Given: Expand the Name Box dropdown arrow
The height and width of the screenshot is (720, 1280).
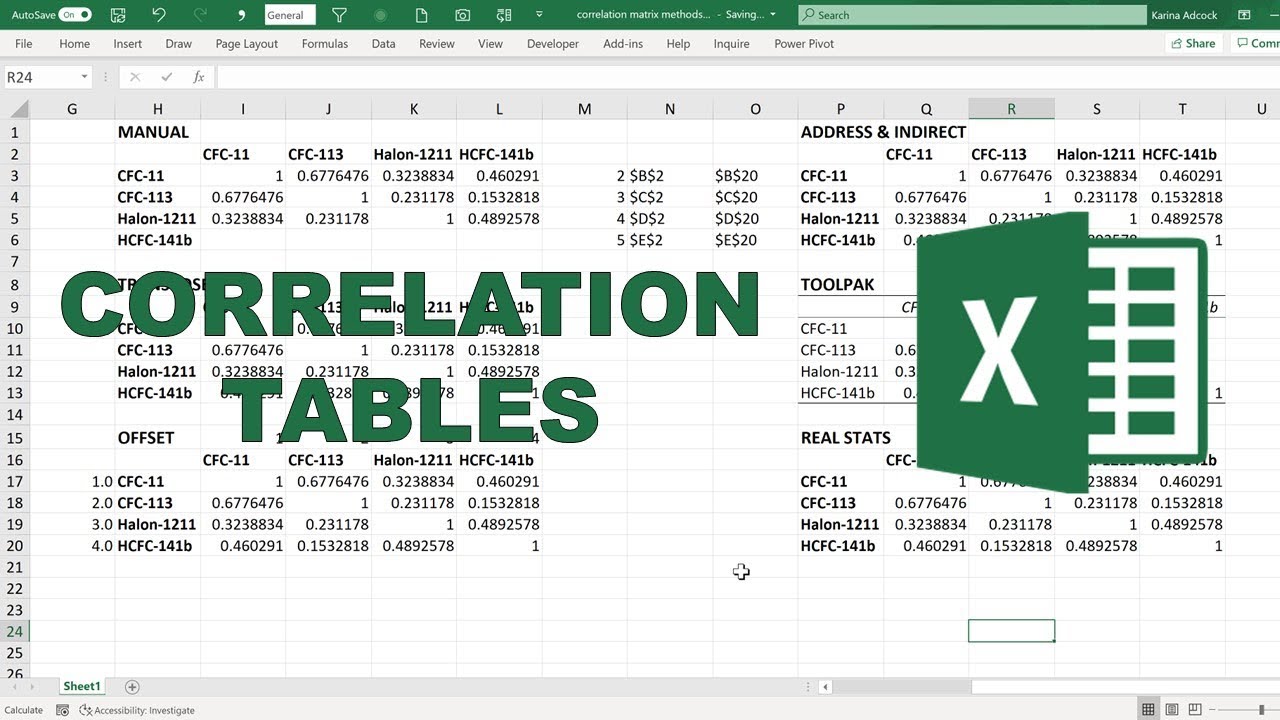Looking at the screenshot, I should click(x=84, y=77).
